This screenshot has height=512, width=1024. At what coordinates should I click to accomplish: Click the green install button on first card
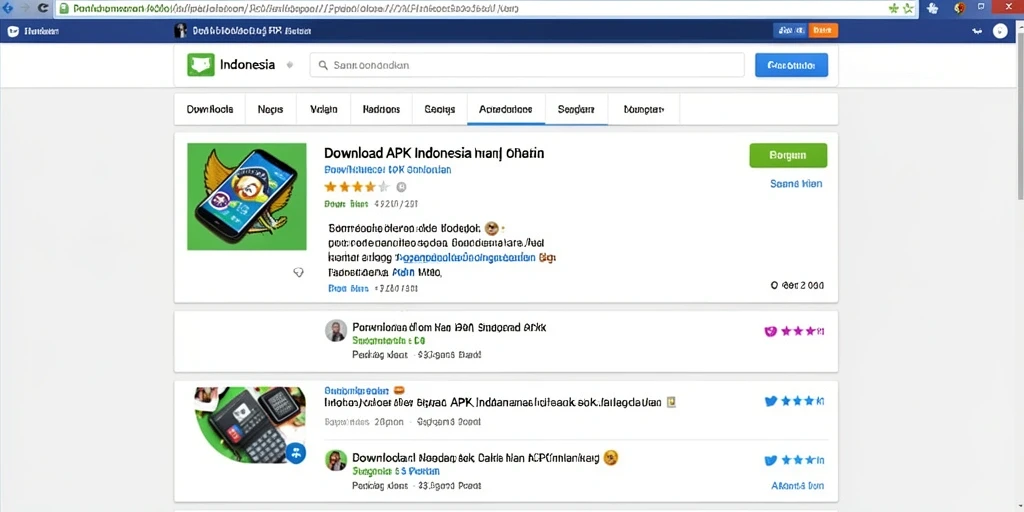tap(788, 155)
